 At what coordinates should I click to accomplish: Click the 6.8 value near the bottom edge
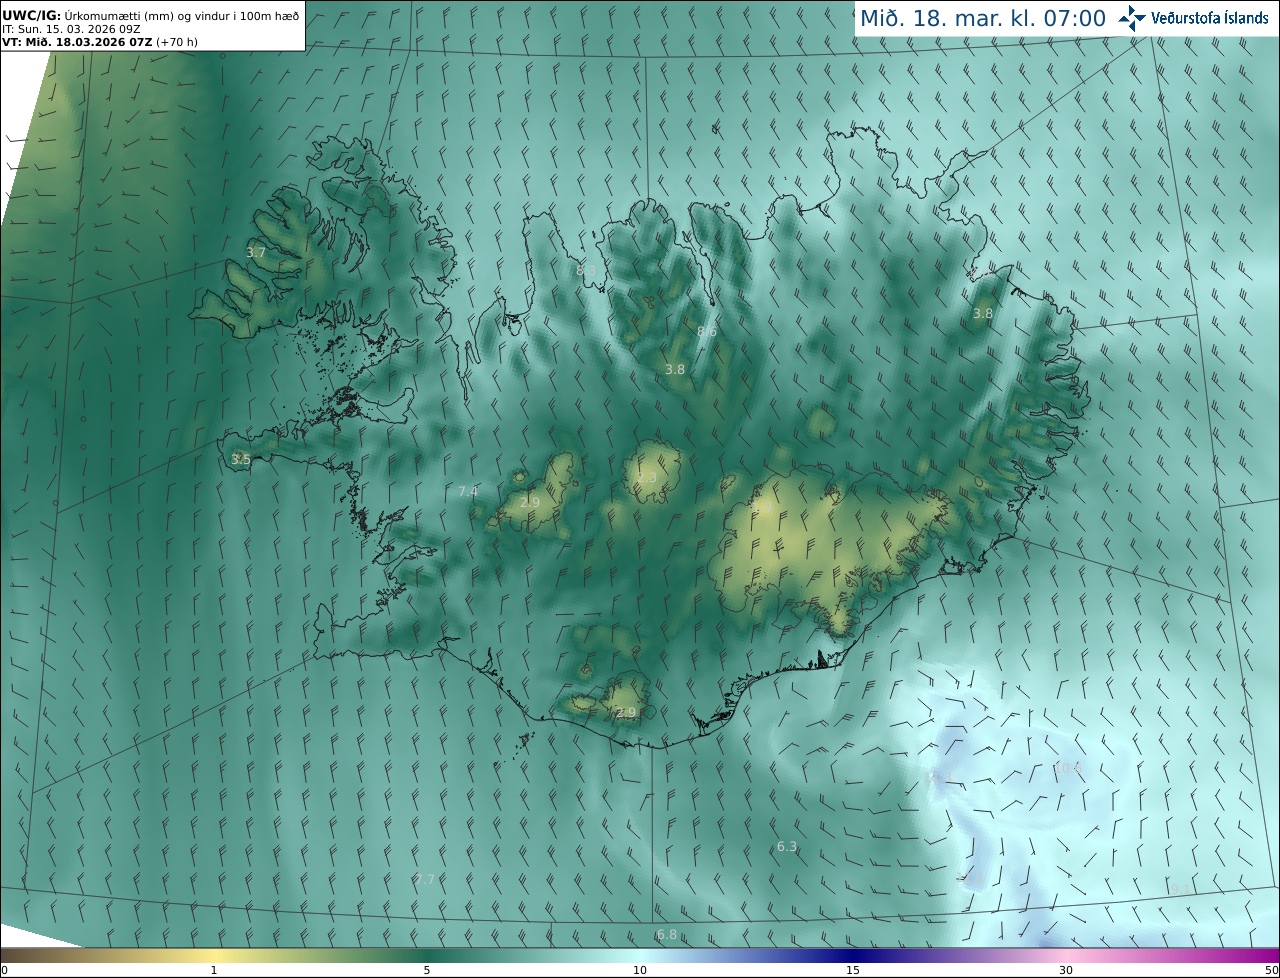667,935
